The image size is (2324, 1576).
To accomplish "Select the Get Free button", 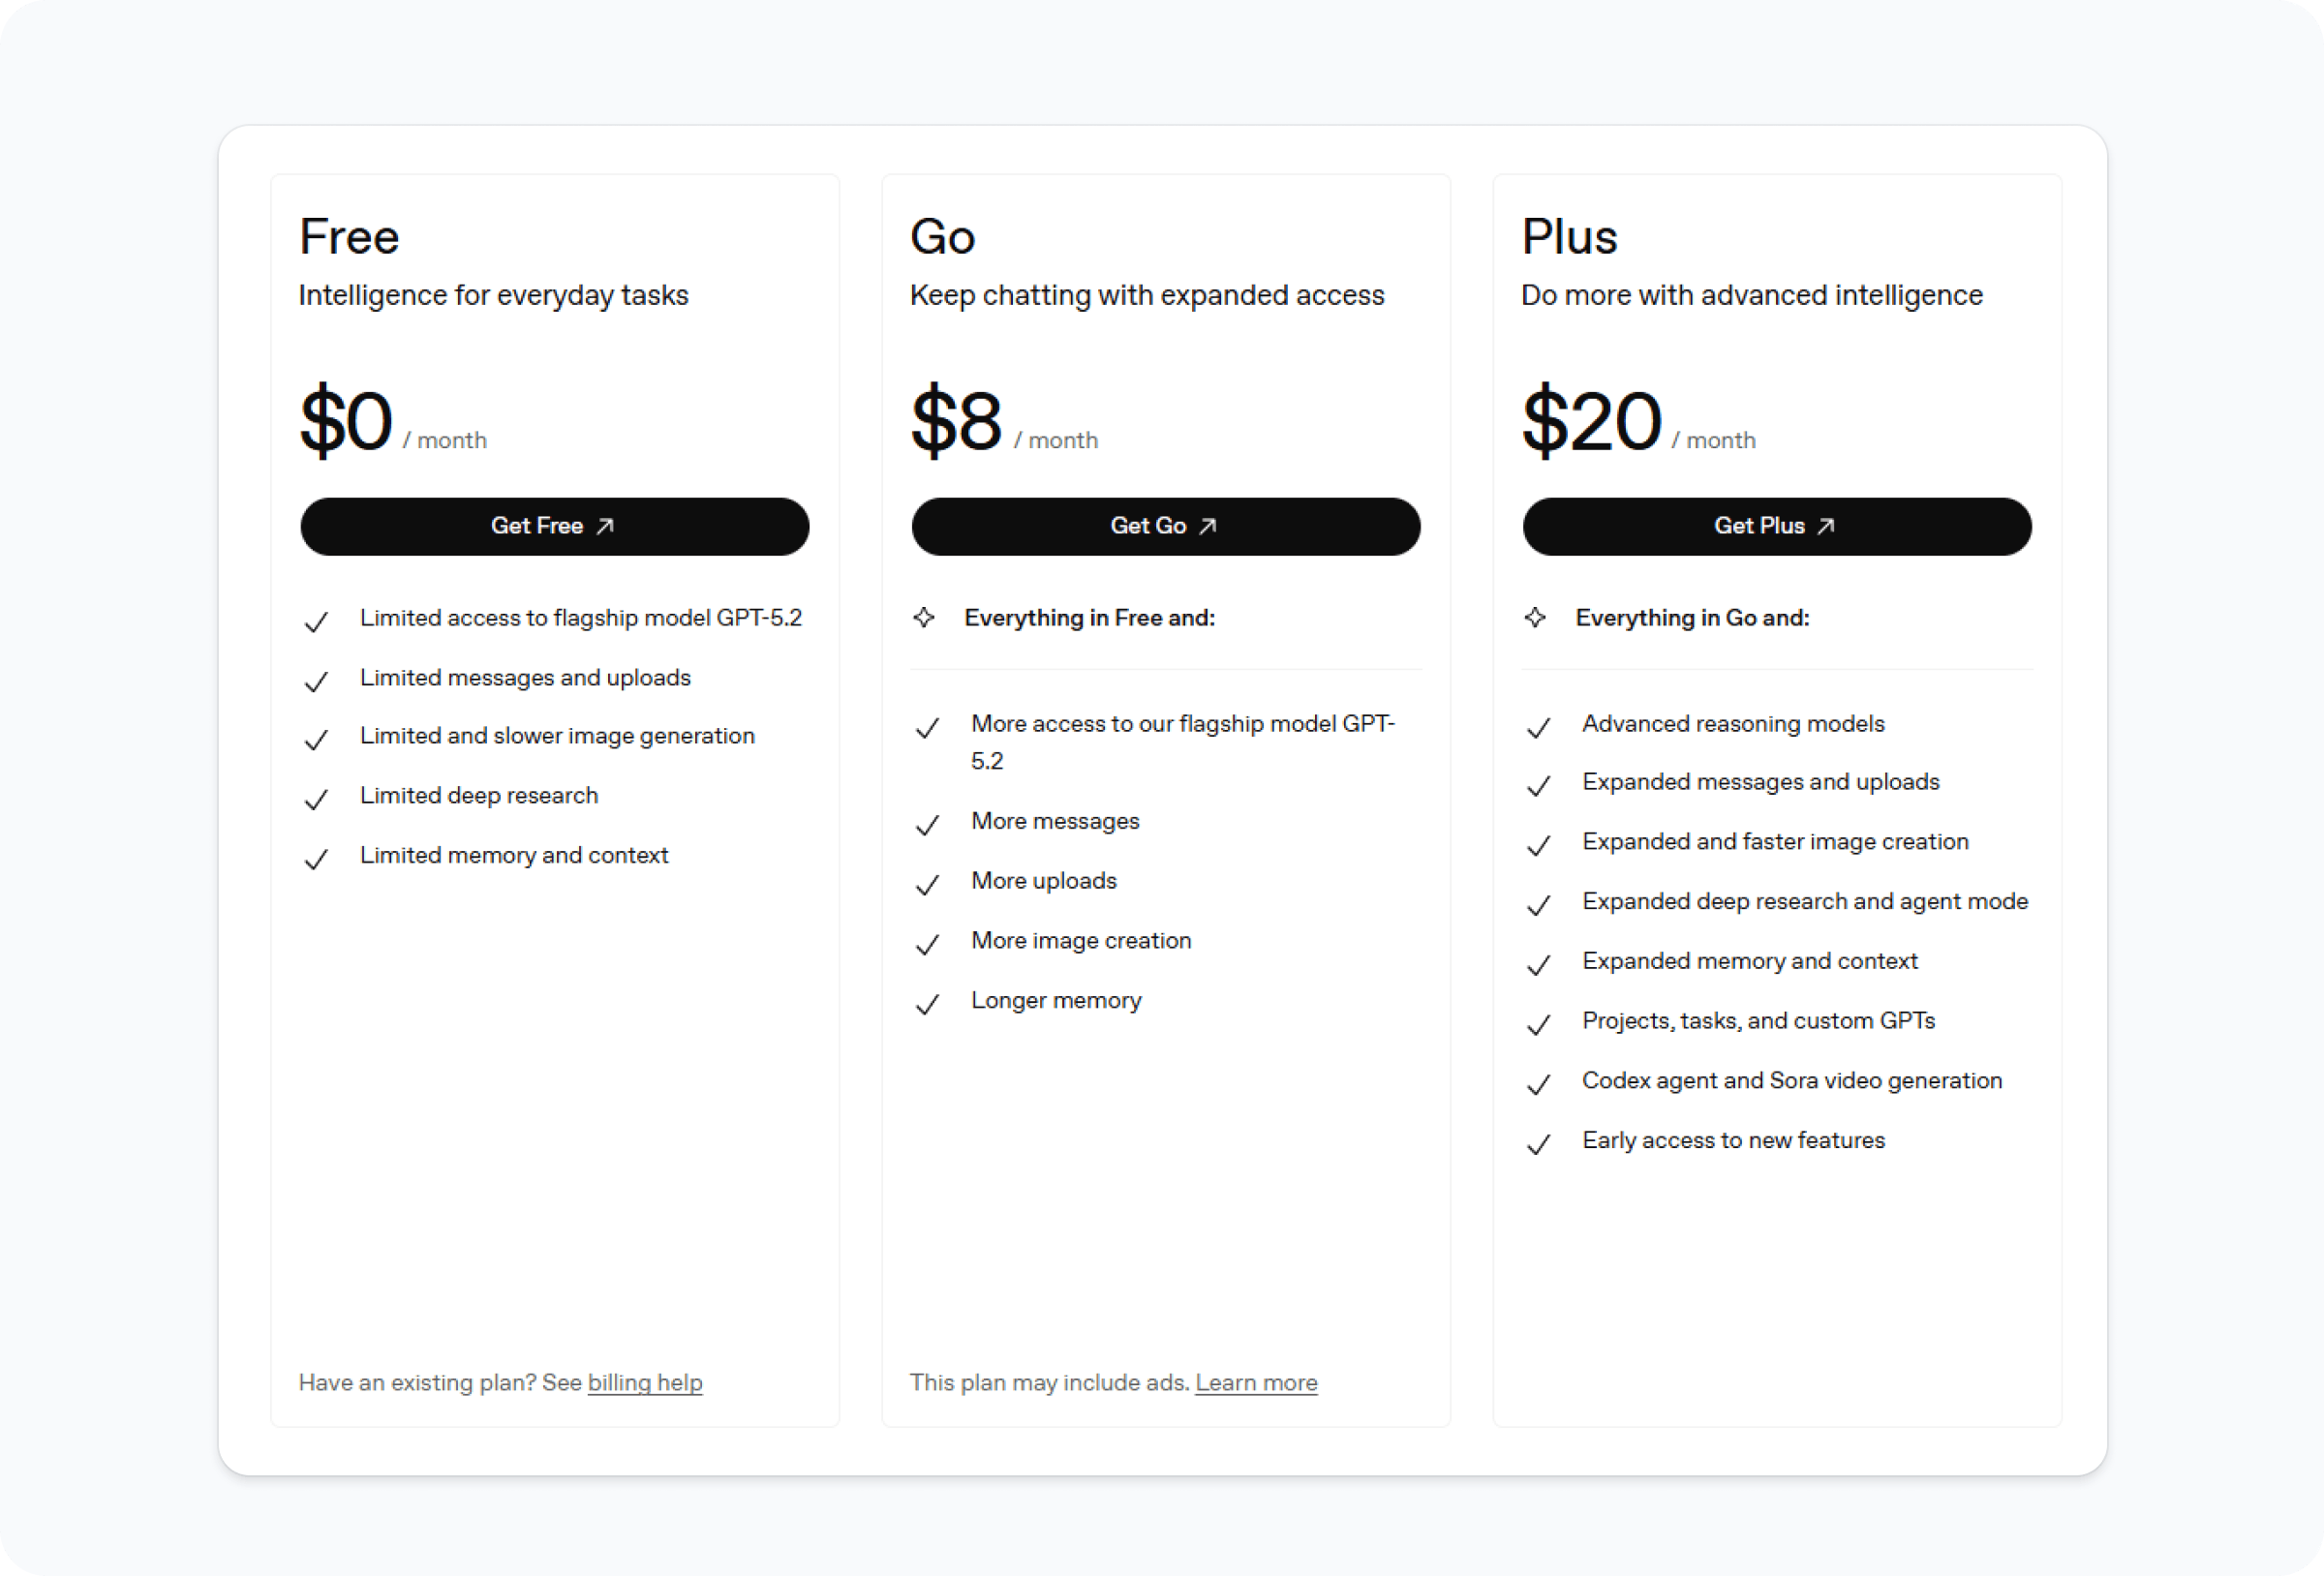I will (555, 525).
